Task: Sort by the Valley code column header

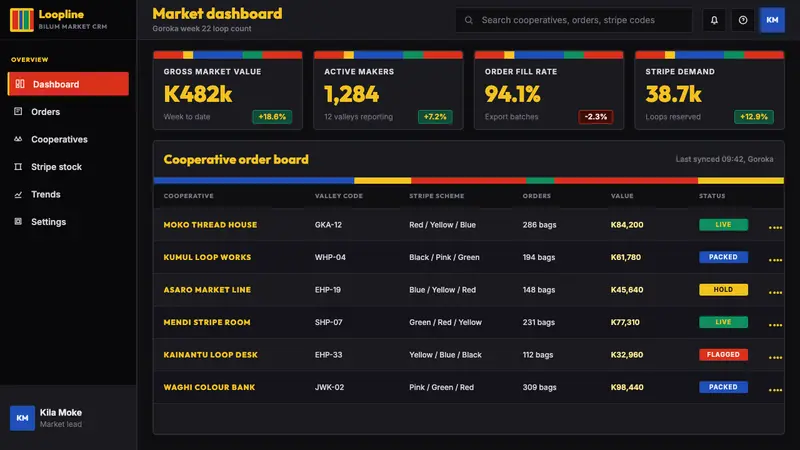Action: pyautogui.click(x=339, y=196)
